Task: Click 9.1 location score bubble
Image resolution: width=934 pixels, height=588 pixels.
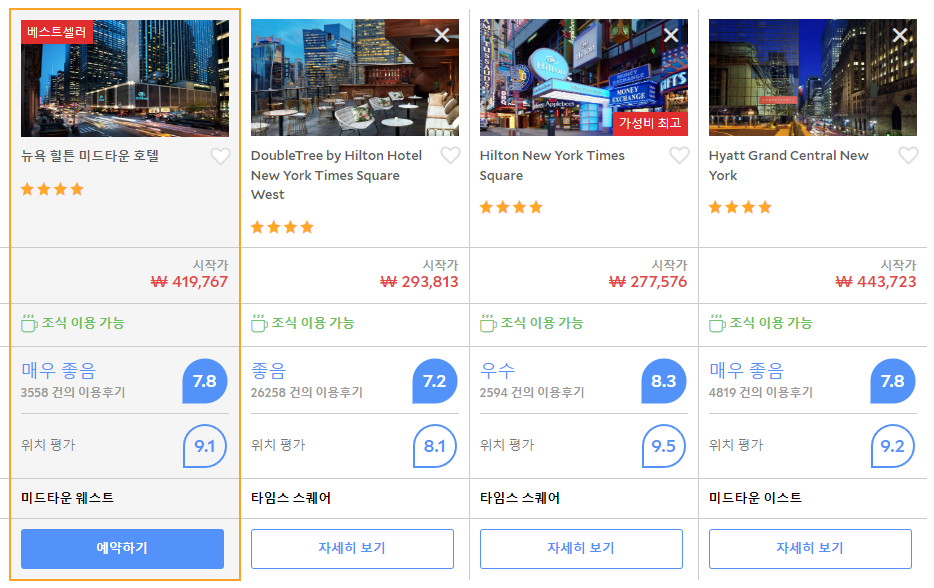Action: (205, 446)
